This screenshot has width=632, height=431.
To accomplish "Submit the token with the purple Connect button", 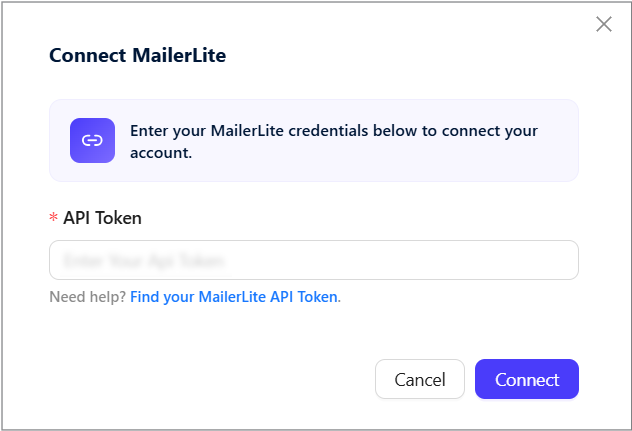I will pyautogui.click(x=527, y=379).
